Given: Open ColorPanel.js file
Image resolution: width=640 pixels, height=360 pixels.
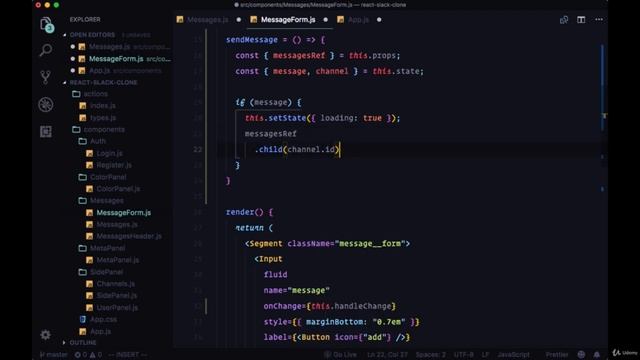Looking at the screenshot, I should point(118,189).
